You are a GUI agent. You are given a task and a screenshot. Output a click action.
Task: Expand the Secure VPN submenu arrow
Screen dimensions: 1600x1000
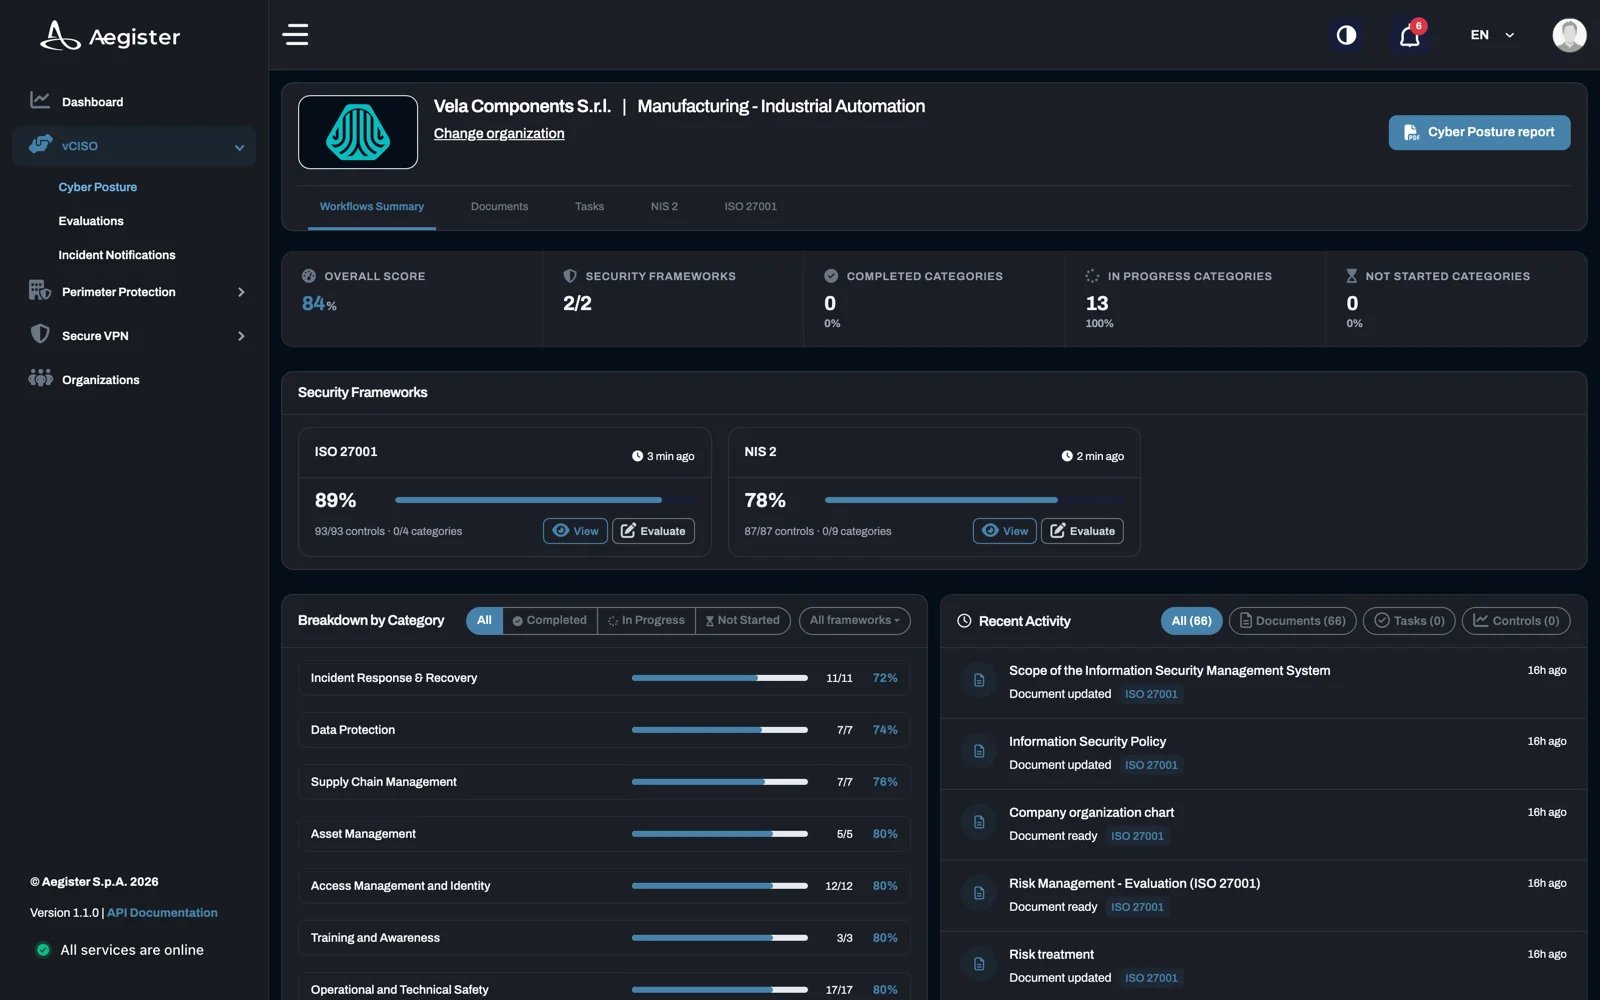[241, 336]
